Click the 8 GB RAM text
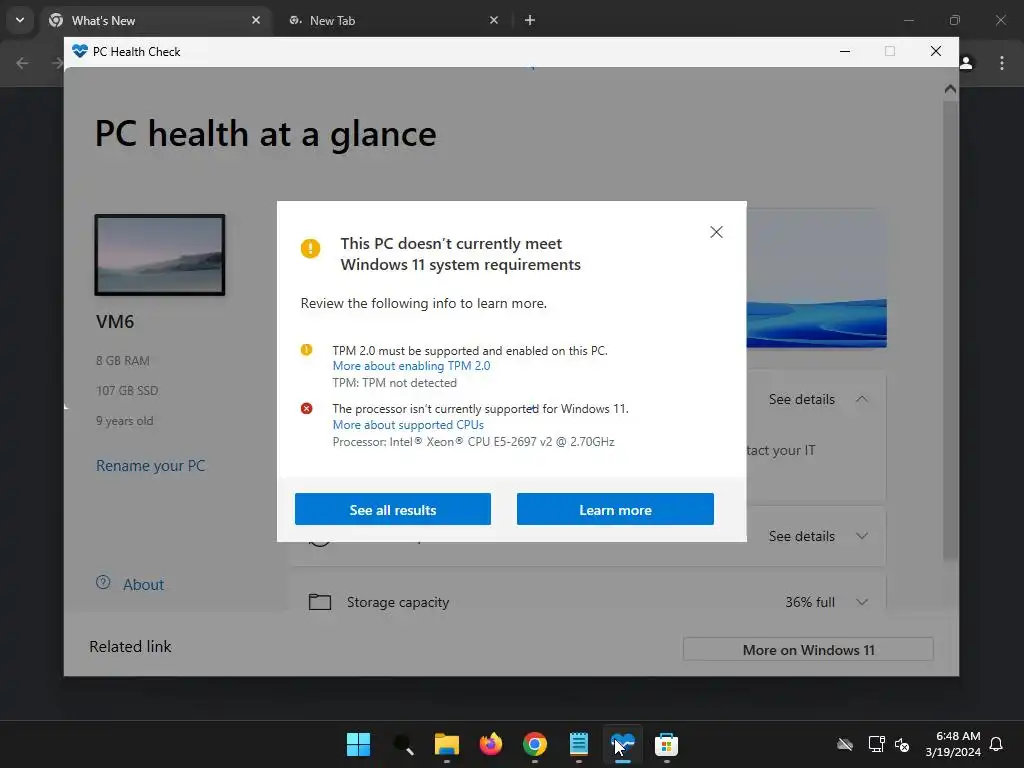The width and height of the screenshot is (1024, 768). coord(123,360)
